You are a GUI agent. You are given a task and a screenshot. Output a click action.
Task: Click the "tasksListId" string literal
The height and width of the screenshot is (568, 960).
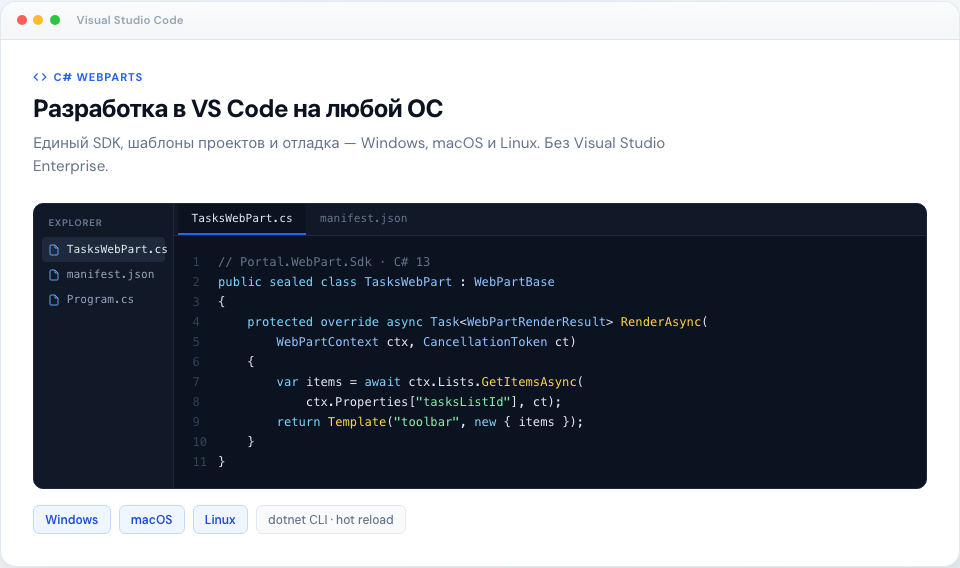(x=463, y=402)
